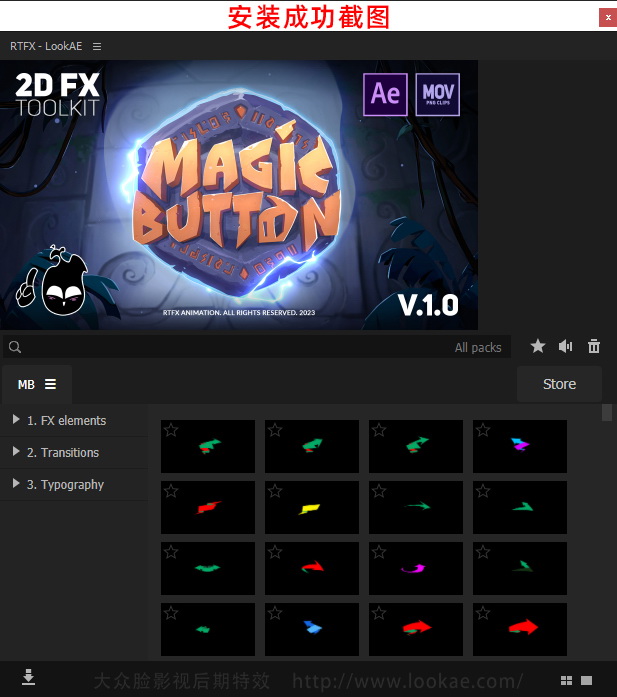Close the installation screenshot window
Screen dimensions: 617x697
pos(608,18)
